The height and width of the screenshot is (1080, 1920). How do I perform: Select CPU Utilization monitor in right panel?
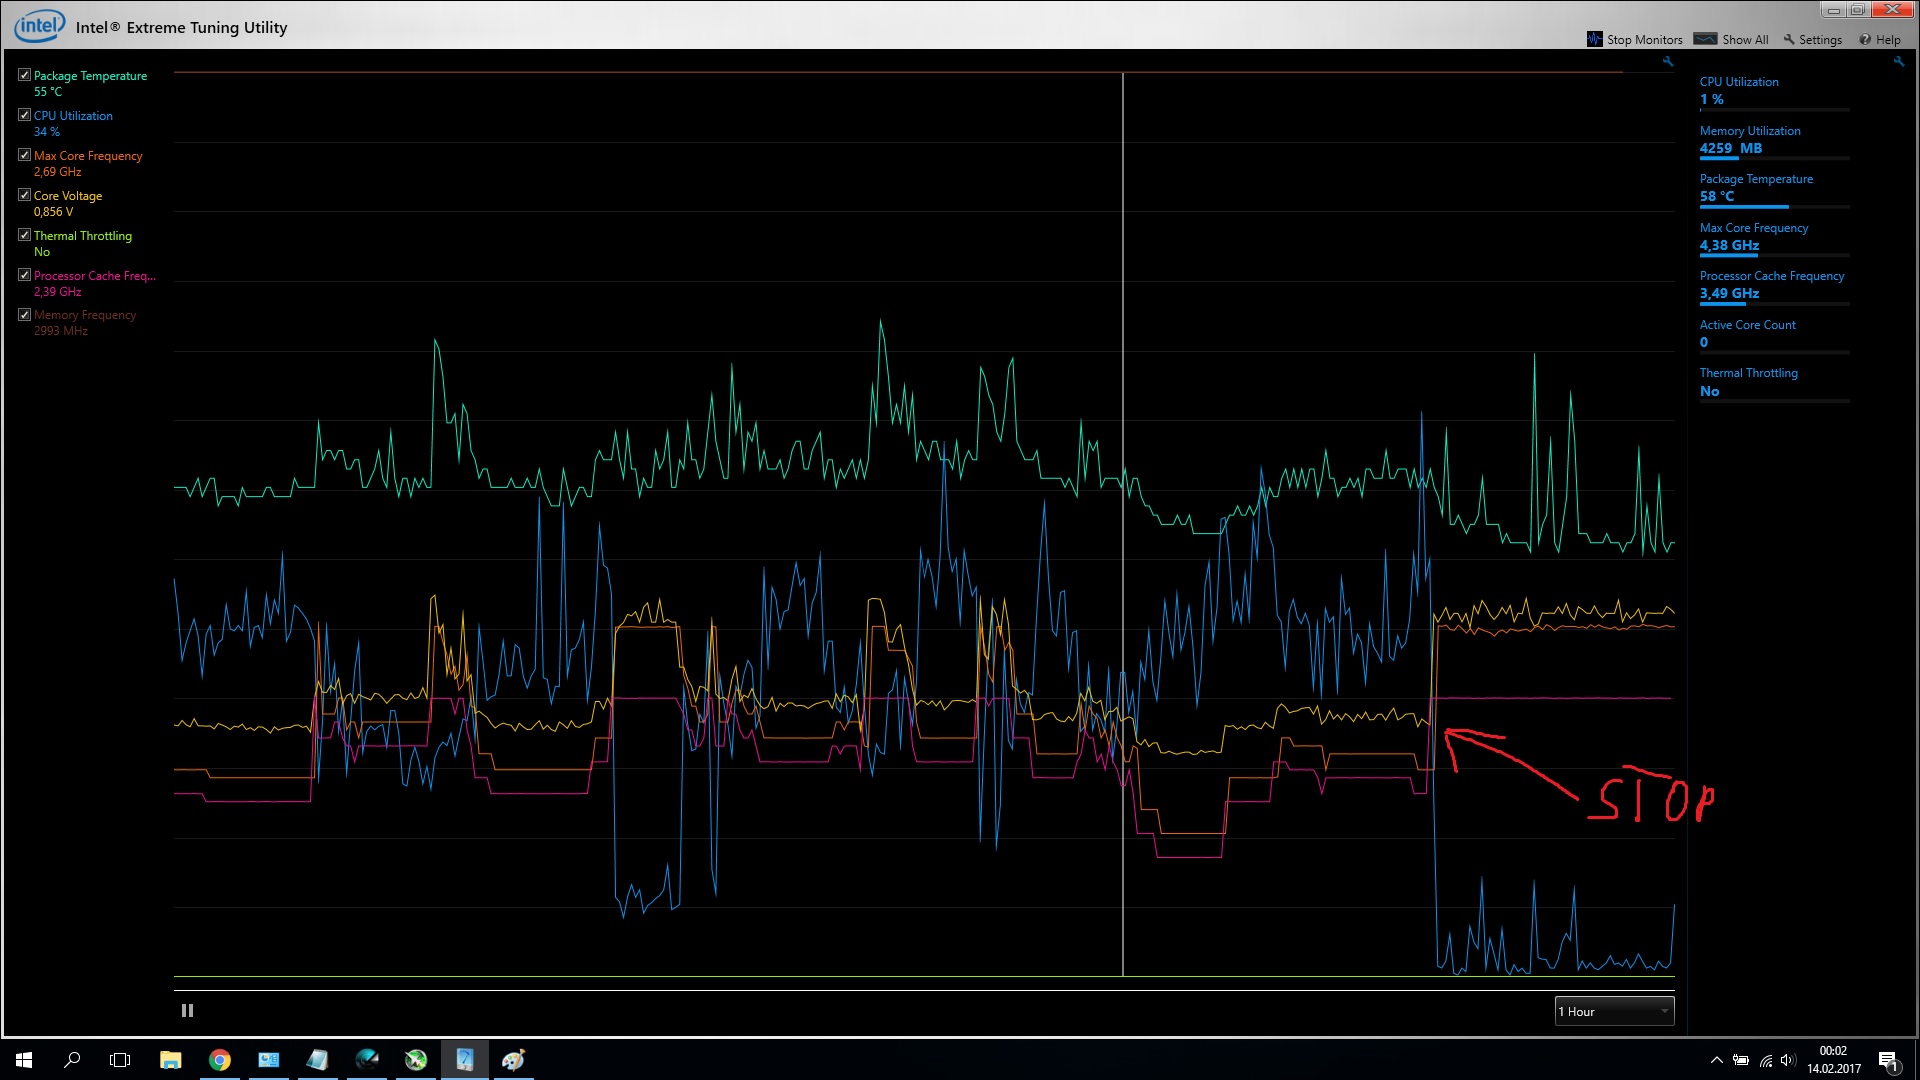[x=1774, y=91]
